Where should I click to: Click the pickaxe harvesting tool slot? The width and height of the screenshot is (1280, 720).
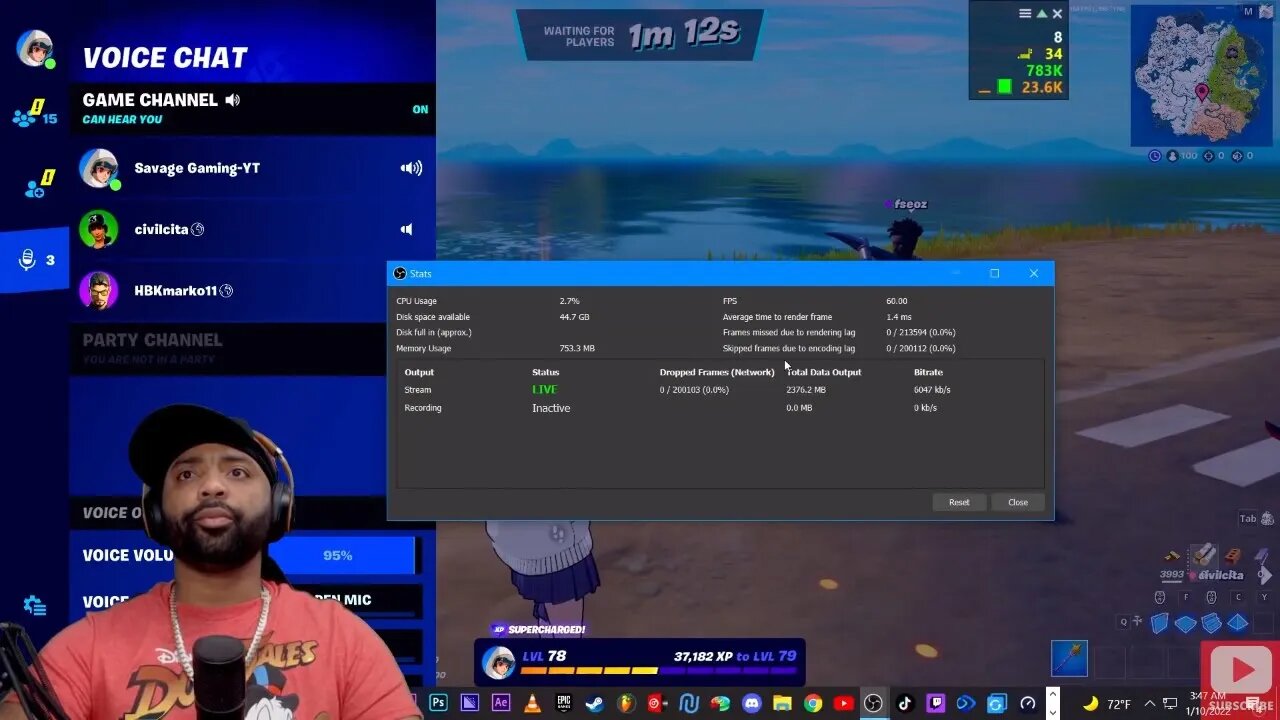pyautogui.click(x=1069, y=658)
